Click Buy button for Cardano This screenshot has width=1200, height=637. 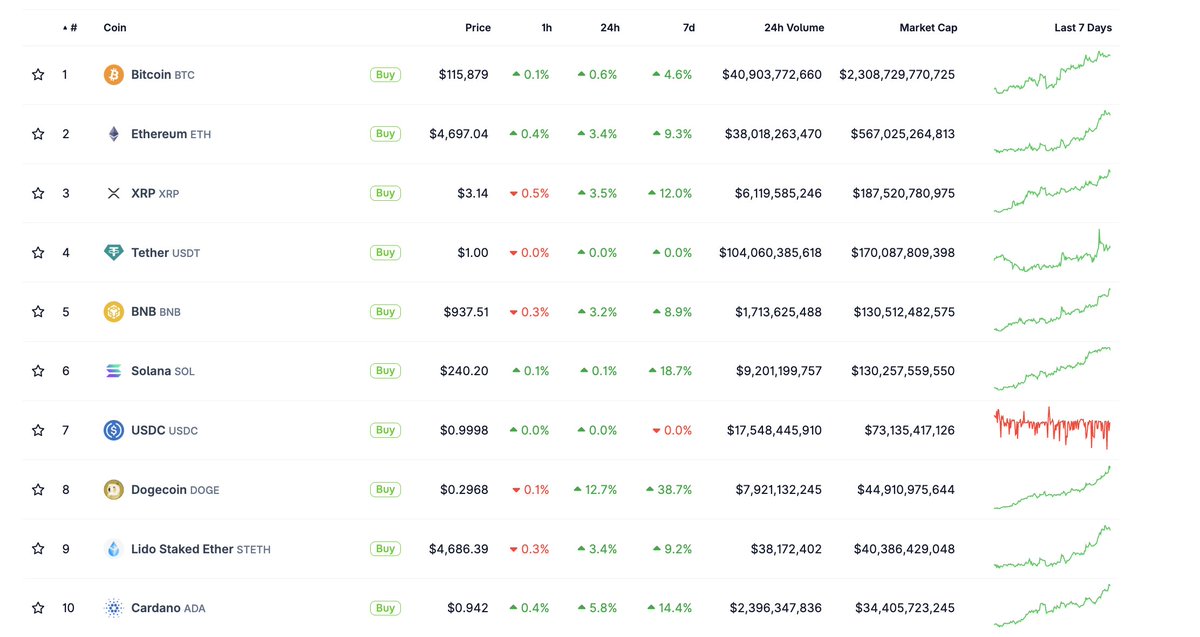tap(385, 608)
